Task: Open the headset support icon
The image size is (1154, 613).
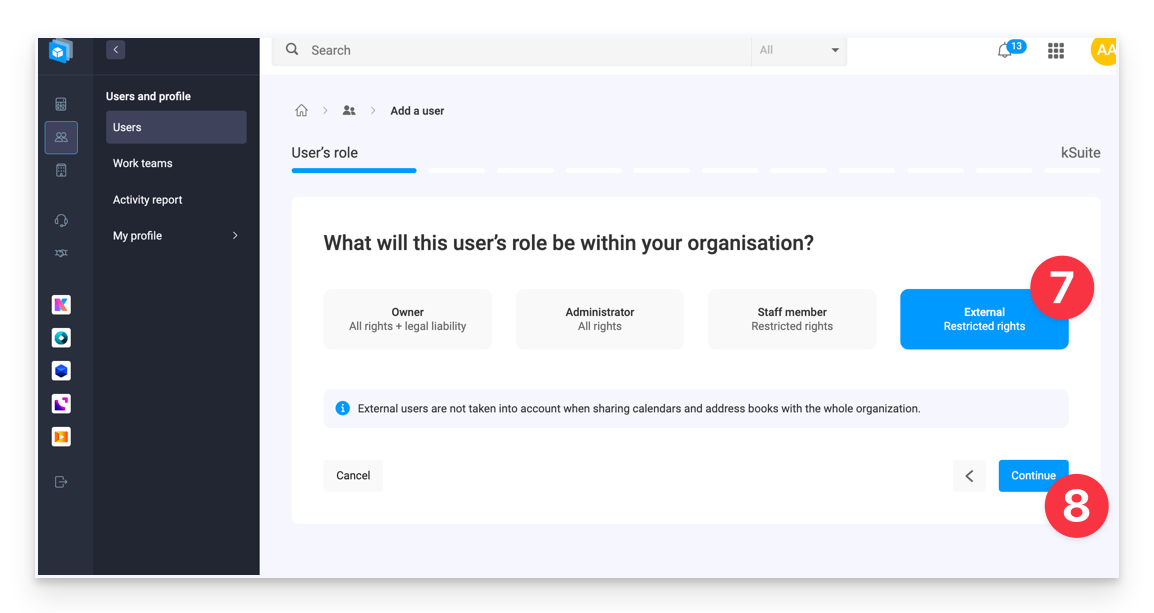Action: click(61, 220)
